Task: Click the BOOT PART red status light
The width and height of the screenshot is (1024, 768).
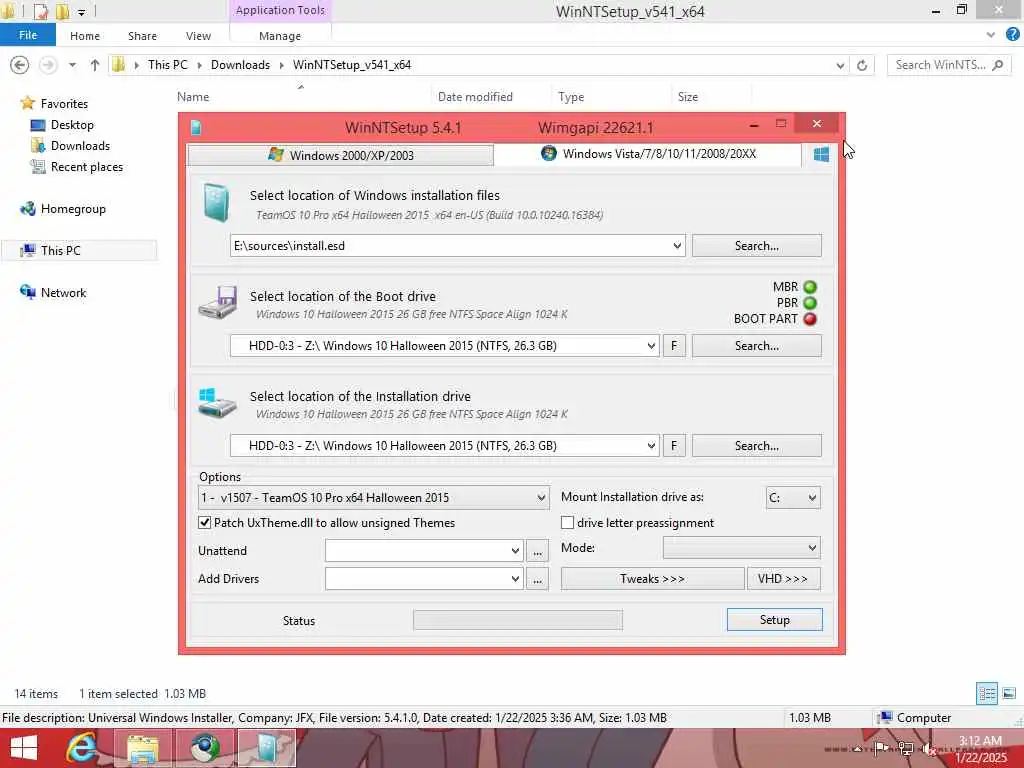Action: coord(810,319)
